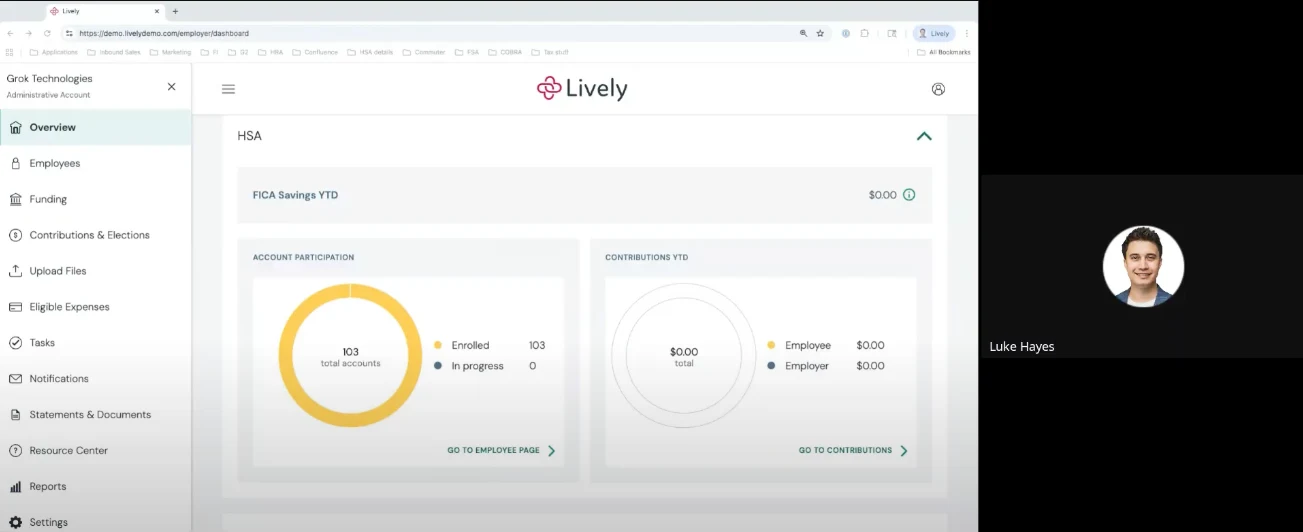
Task: Click the browser apps grid icon
Action: click(10, 52)
